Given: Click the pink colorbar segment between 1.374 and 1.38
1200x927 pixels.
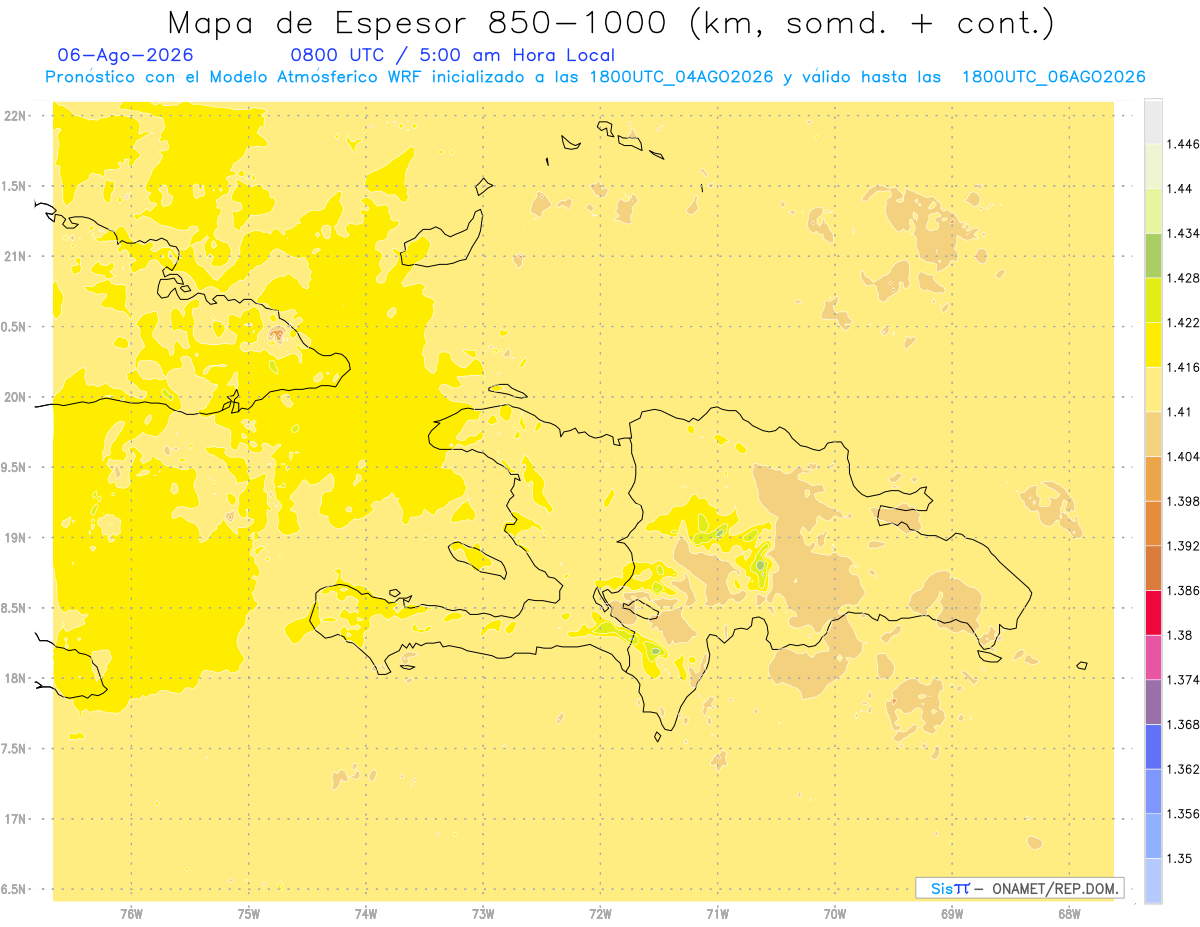Looking at the screenshot, I should coord(1154,658).
